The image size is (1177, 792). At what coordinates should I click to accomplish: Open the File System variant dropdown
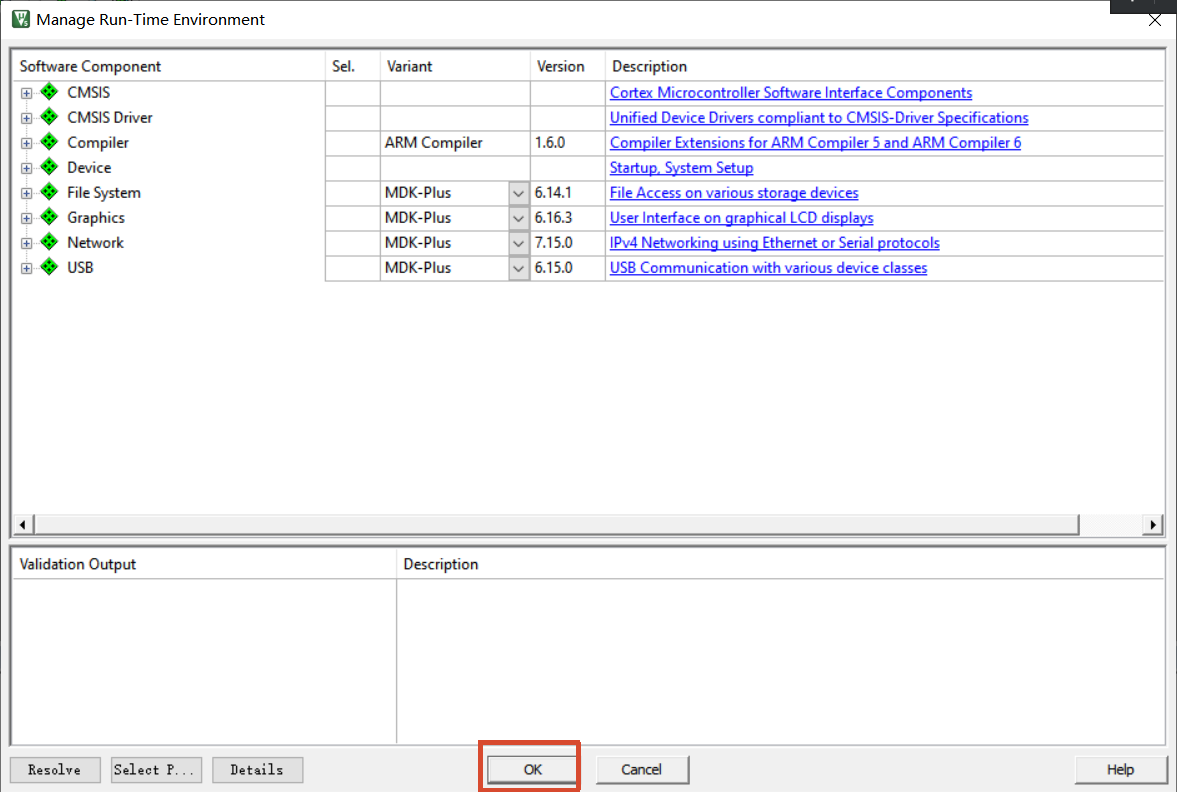tap(518, 193)
